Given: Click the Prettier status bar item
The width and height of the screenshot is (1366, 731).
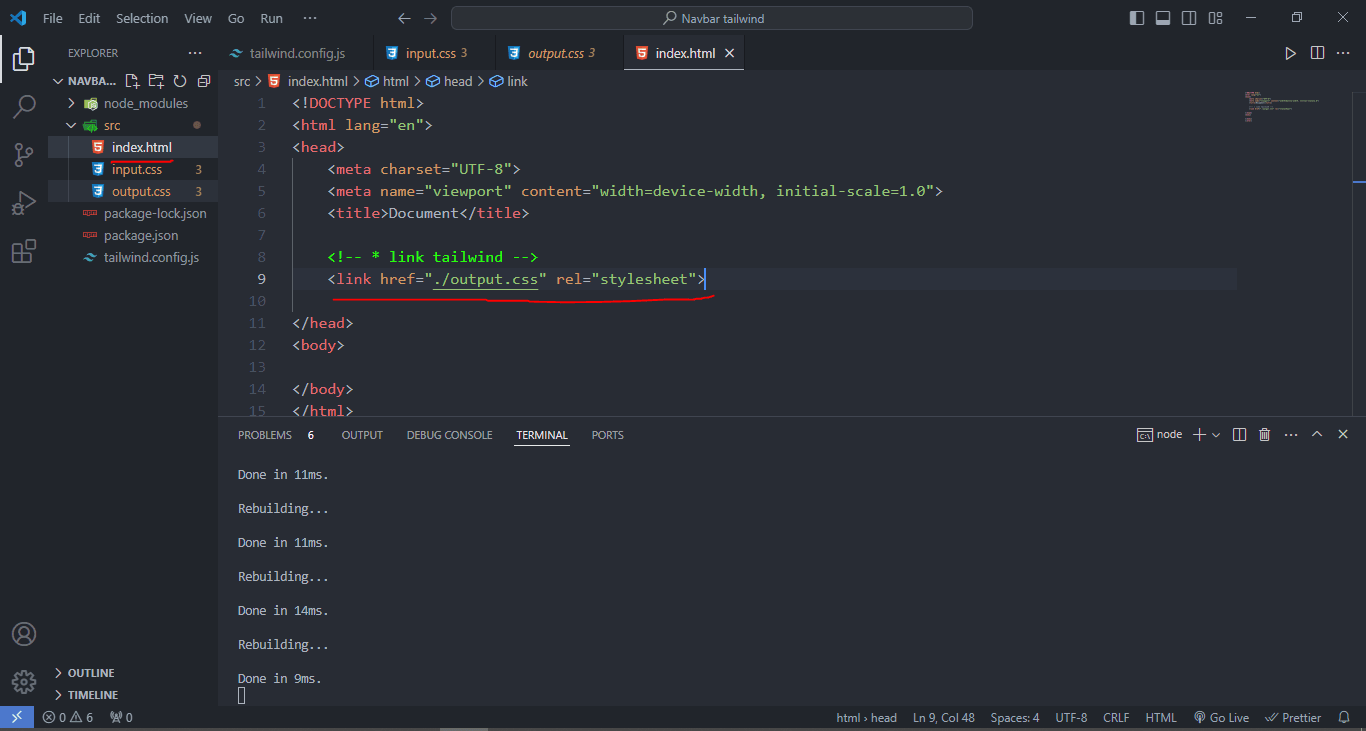Looking at the screenshot, I should [x=1293, y=717].
